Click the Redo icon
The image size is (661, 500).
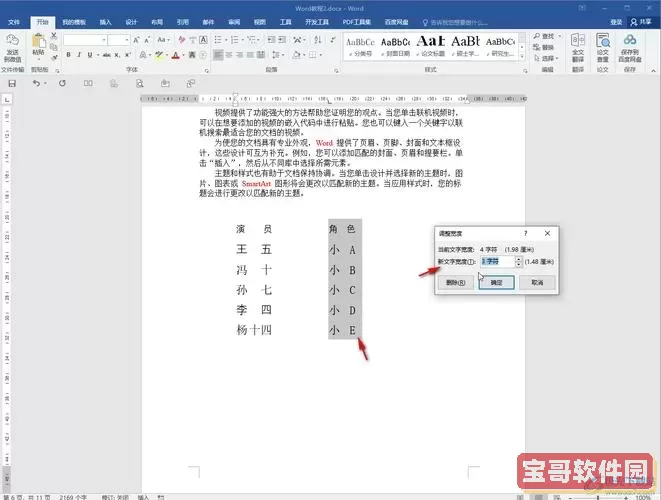coord(62,83)
